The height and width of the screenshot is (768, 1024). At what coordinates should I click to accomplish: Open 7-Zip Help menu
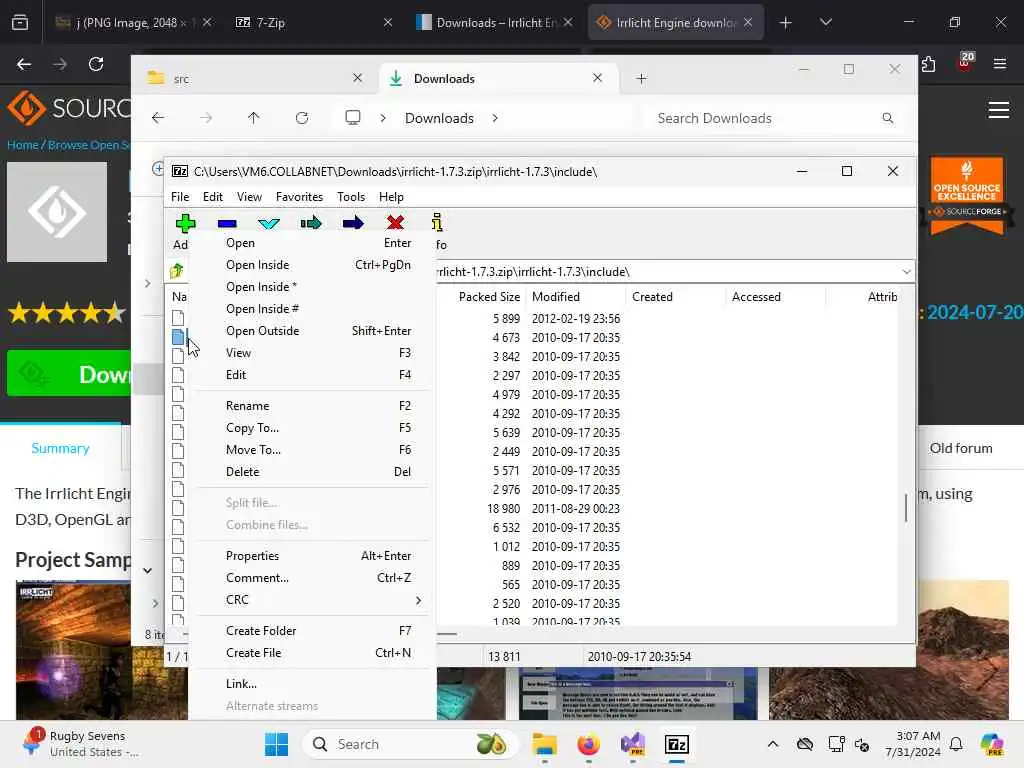pos(391,197)
